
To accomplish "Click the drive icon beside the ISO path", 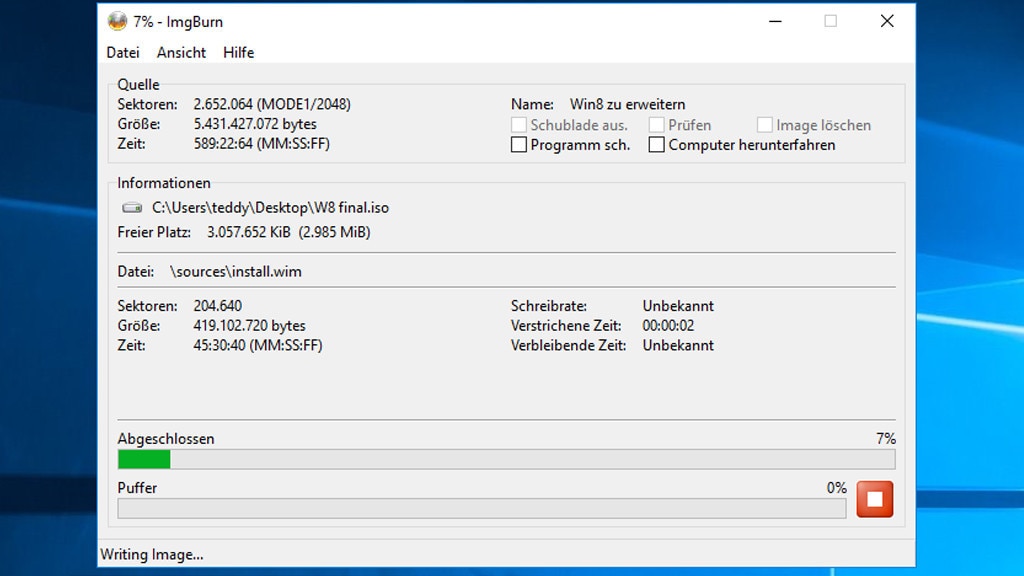I will pos(132,208).
